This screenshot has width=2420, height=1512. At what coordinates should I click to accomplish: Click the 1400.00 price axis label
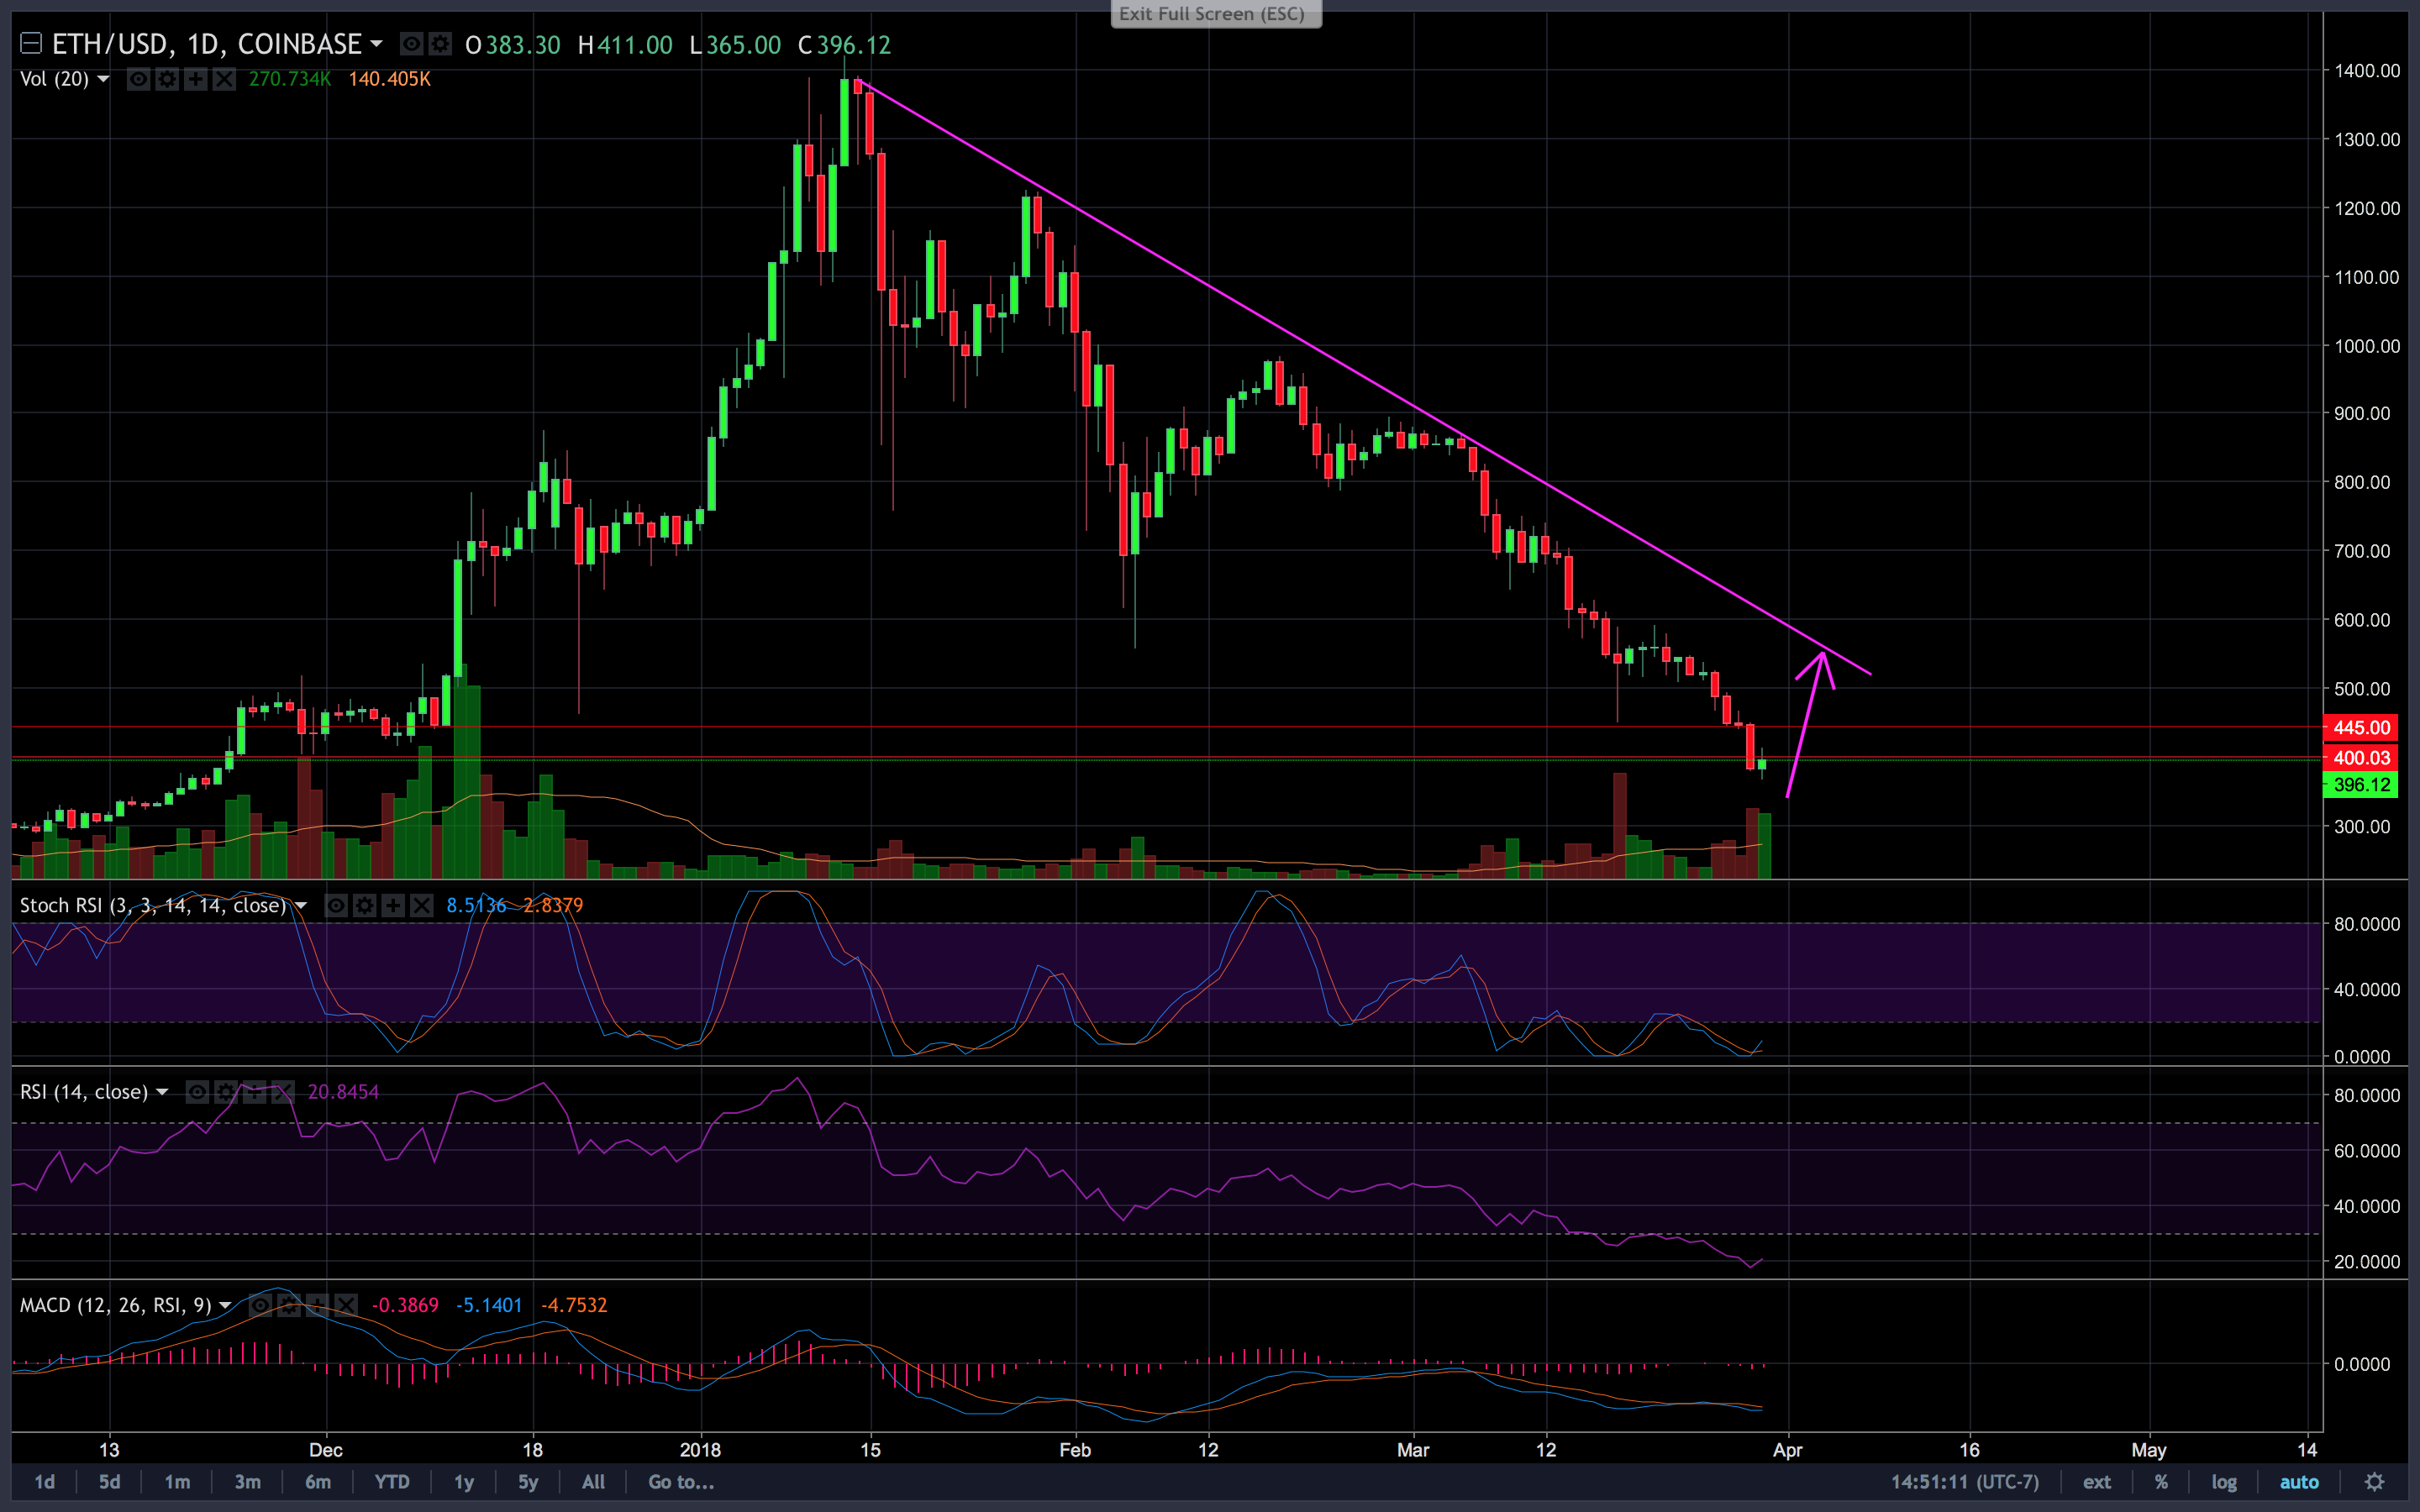pos(2367,71)
